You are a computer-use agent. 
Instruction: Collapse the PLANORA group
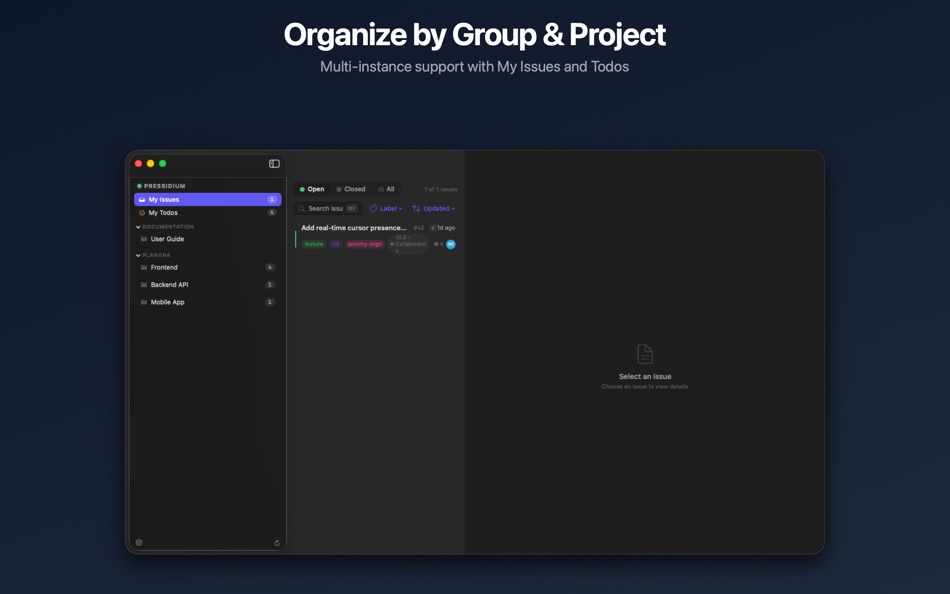[x=138, y=255]
